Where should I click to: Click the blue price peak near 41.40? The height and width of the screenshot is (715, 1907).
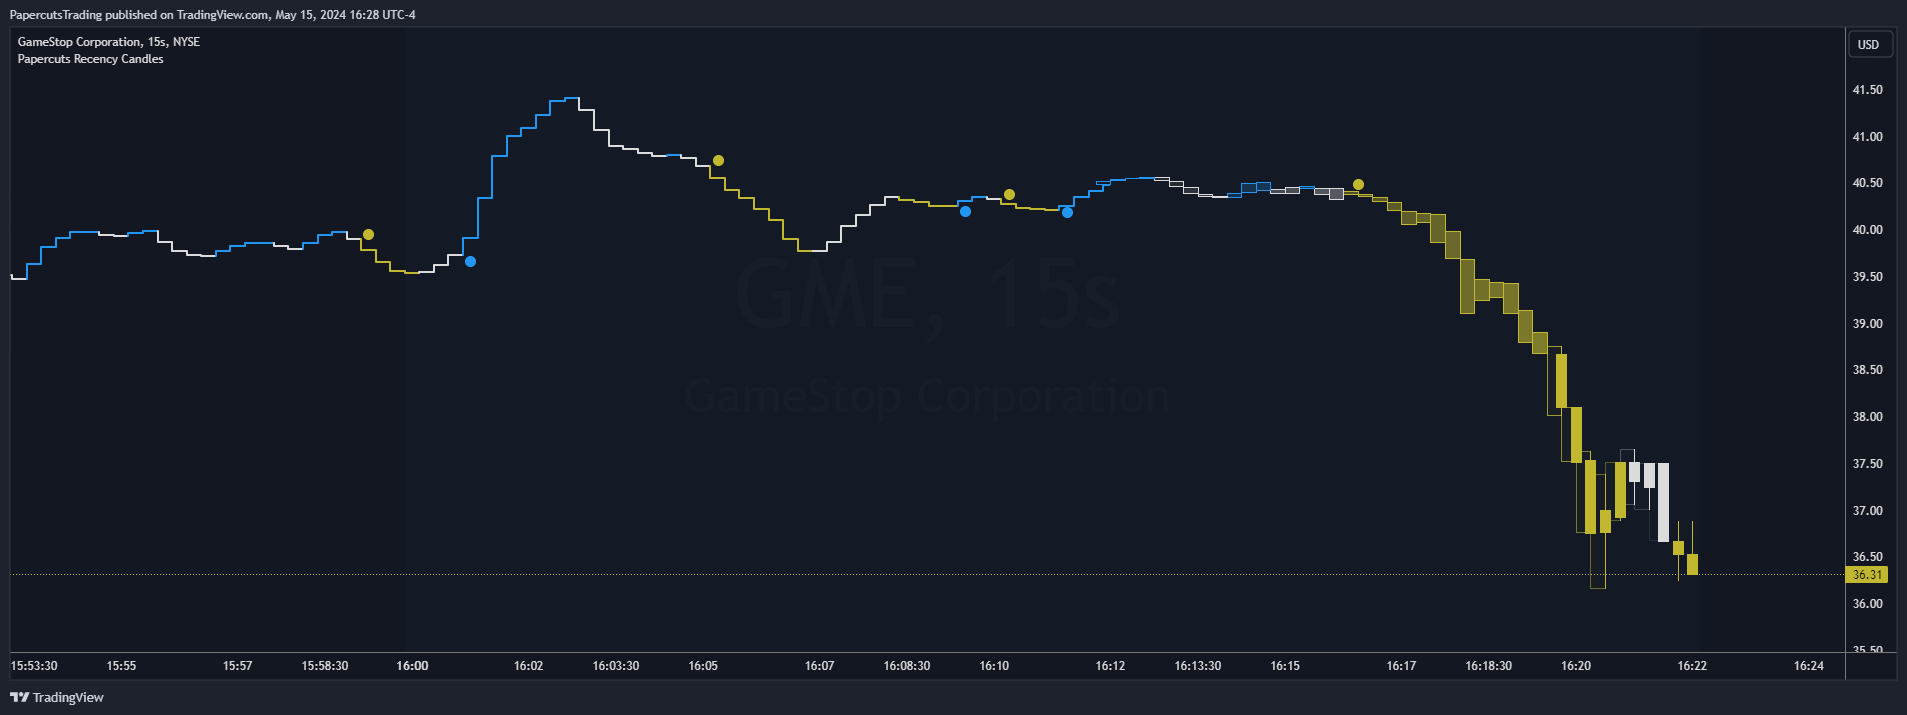(x=571, y=98)
